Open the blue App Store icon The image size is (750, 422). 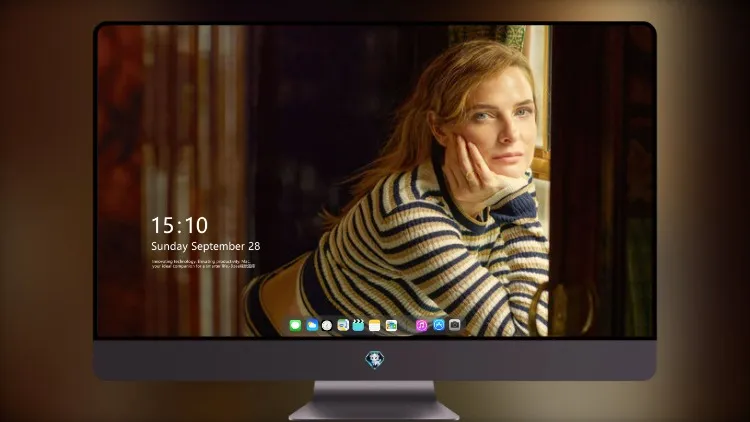point(439,325)
